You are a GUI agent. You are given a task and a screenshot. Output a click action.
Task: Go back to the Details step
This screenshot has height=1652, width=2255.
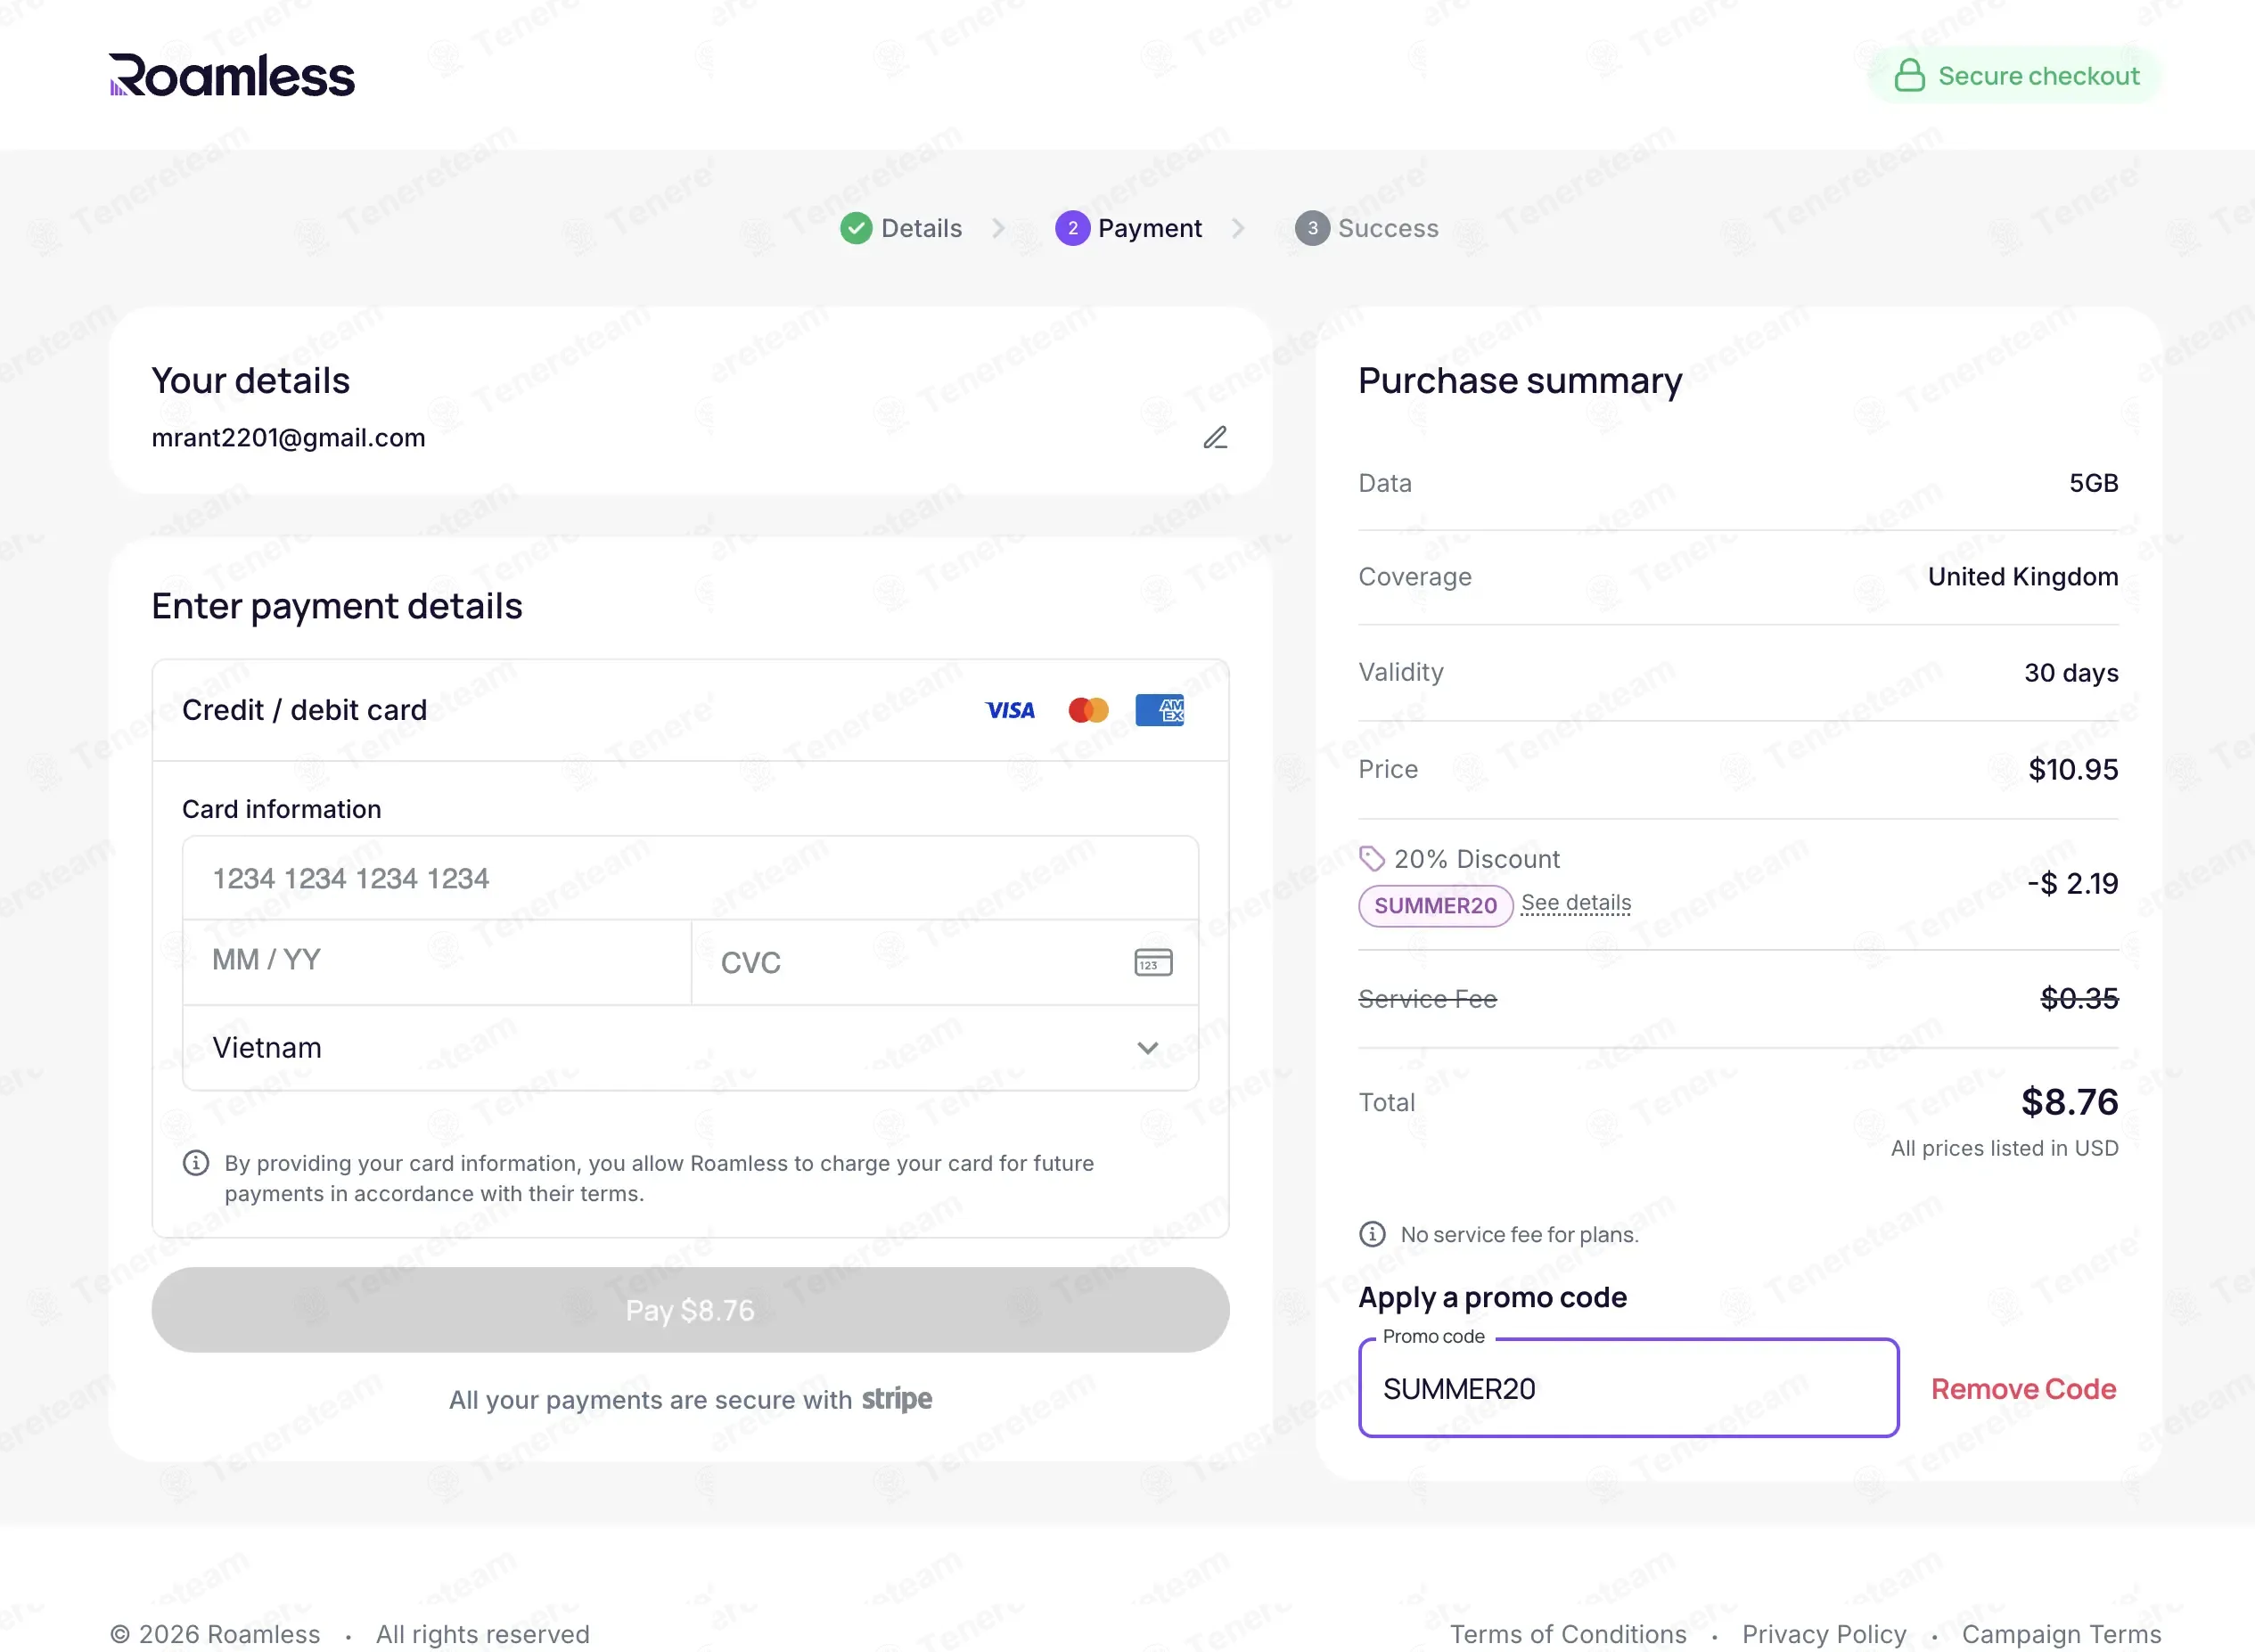click(921, 228)
